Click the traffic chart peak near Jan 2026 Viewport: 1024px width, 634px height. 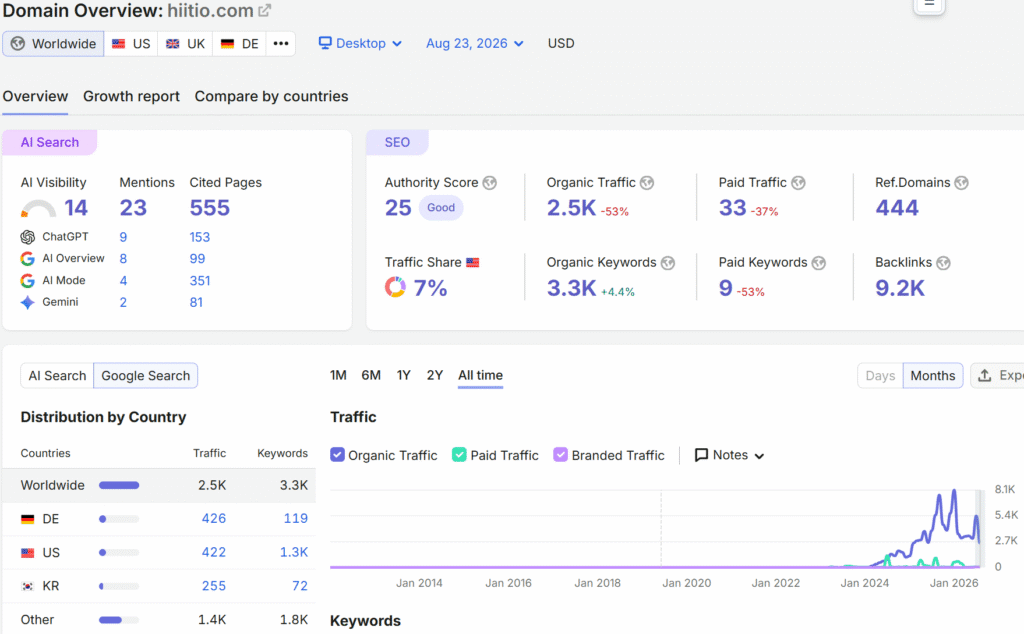click(x=954, y=491)
